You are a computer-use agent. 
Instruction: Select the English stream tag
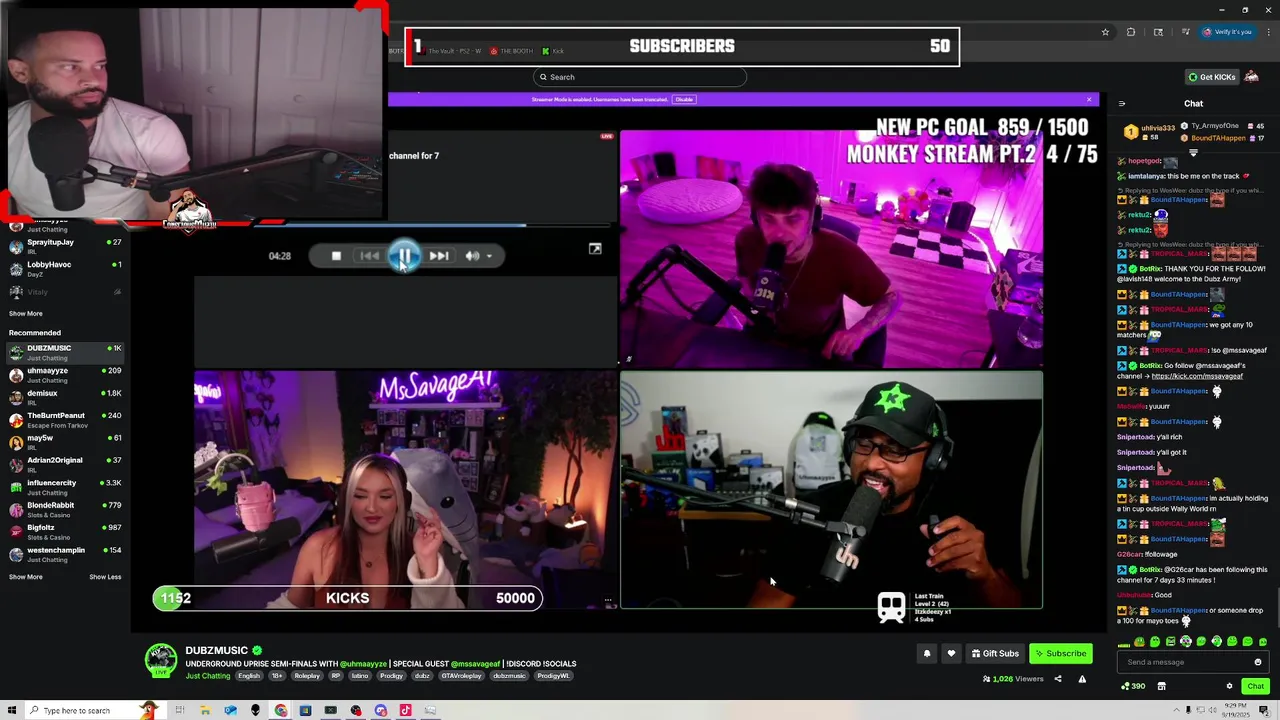point(249,676)
